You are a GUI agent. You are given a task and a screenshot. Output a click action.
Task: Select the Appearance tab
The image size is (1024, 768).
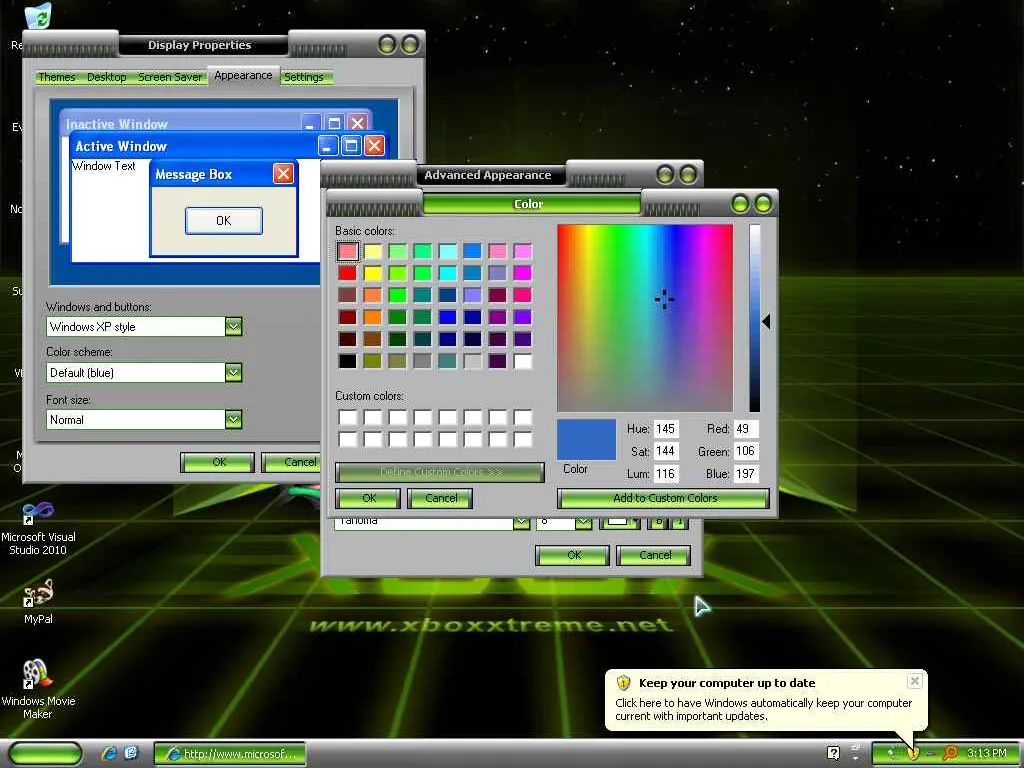[243, 76]
